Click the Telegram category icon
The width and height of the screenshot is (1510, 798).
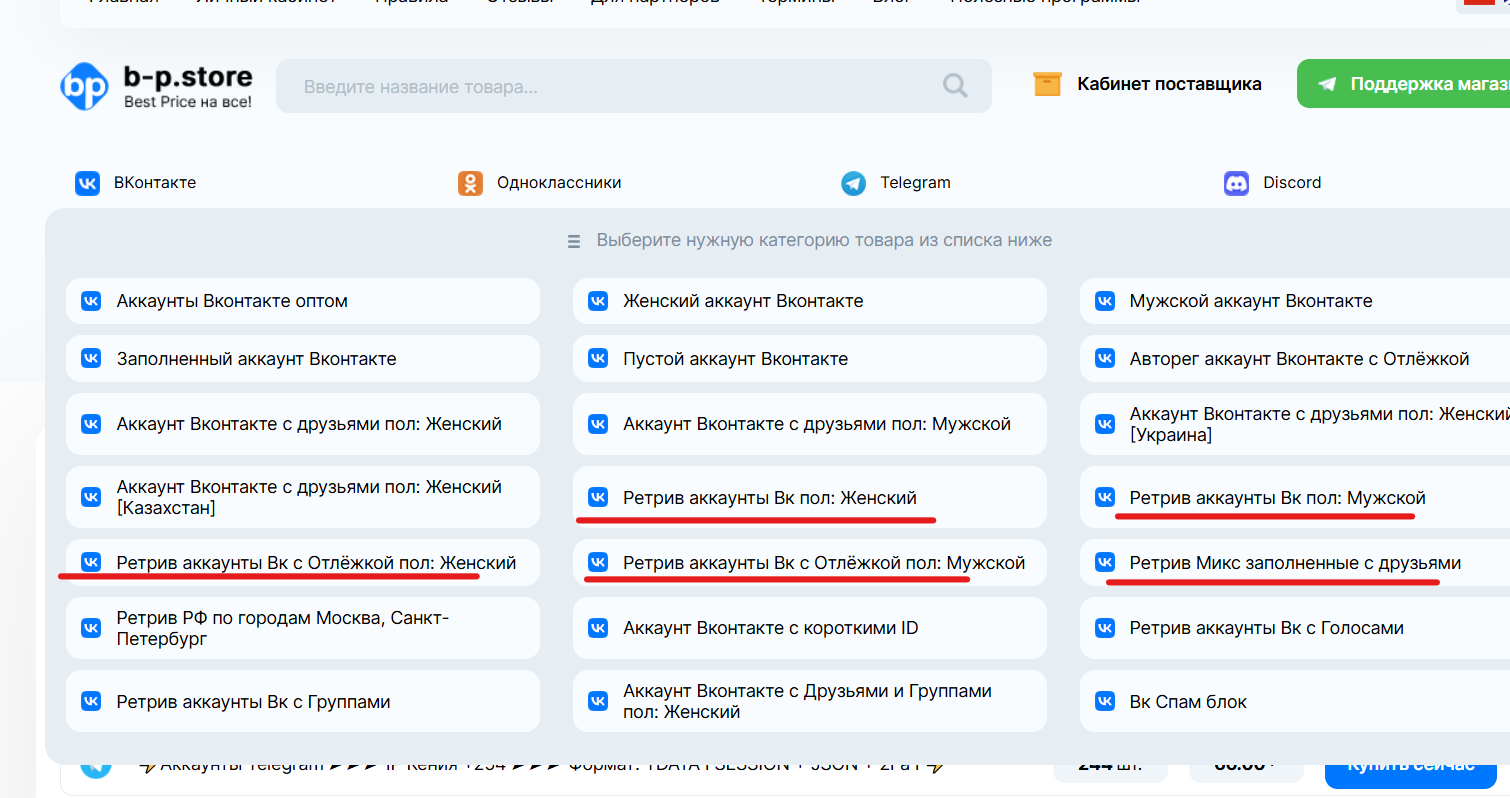pyautogui.click(x=853, y=183)
